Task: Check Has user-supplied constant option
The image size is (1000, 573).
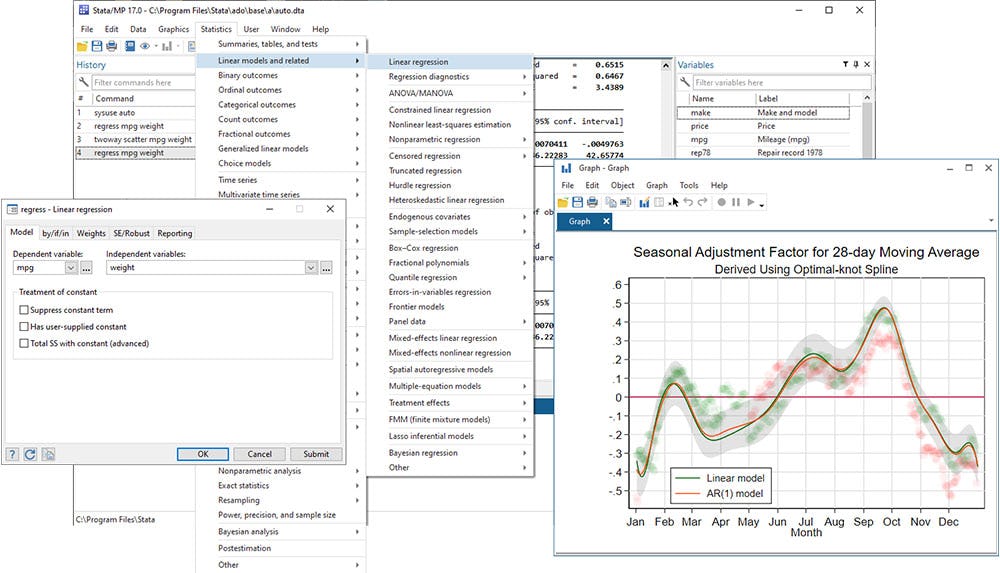Action: point(24,327)
